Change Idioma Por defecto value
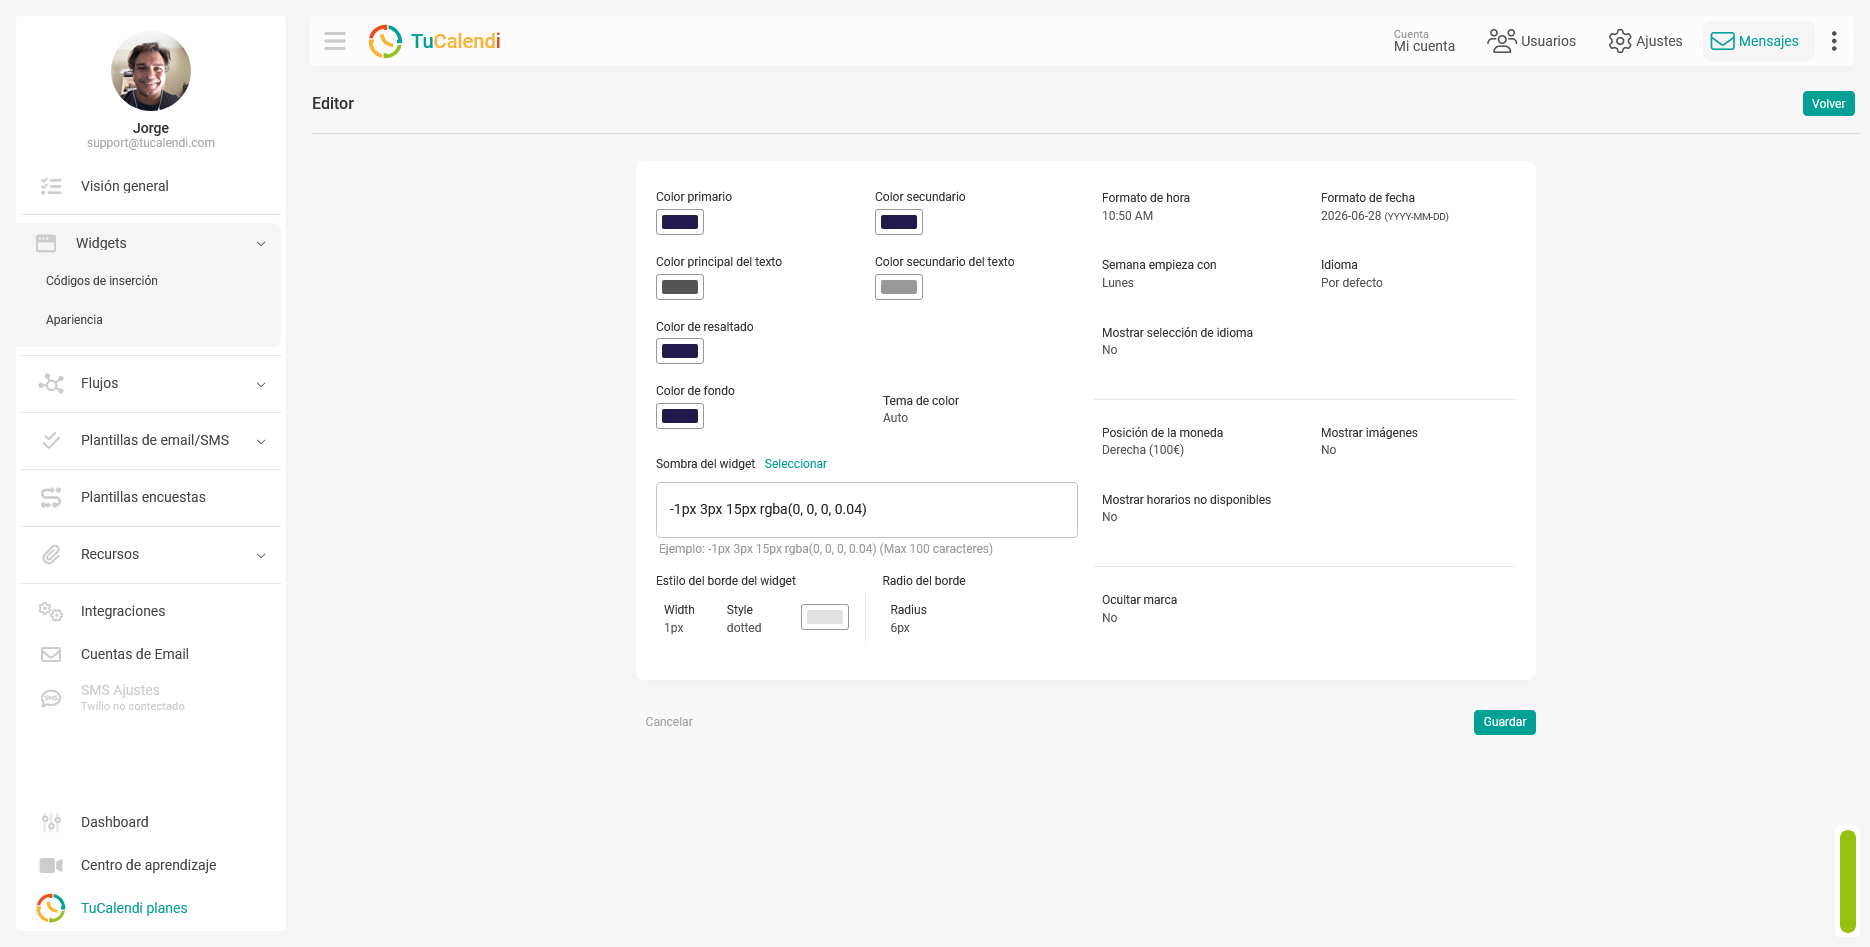The height and width of the screenshot is (947, 1870). [1352, 283]
